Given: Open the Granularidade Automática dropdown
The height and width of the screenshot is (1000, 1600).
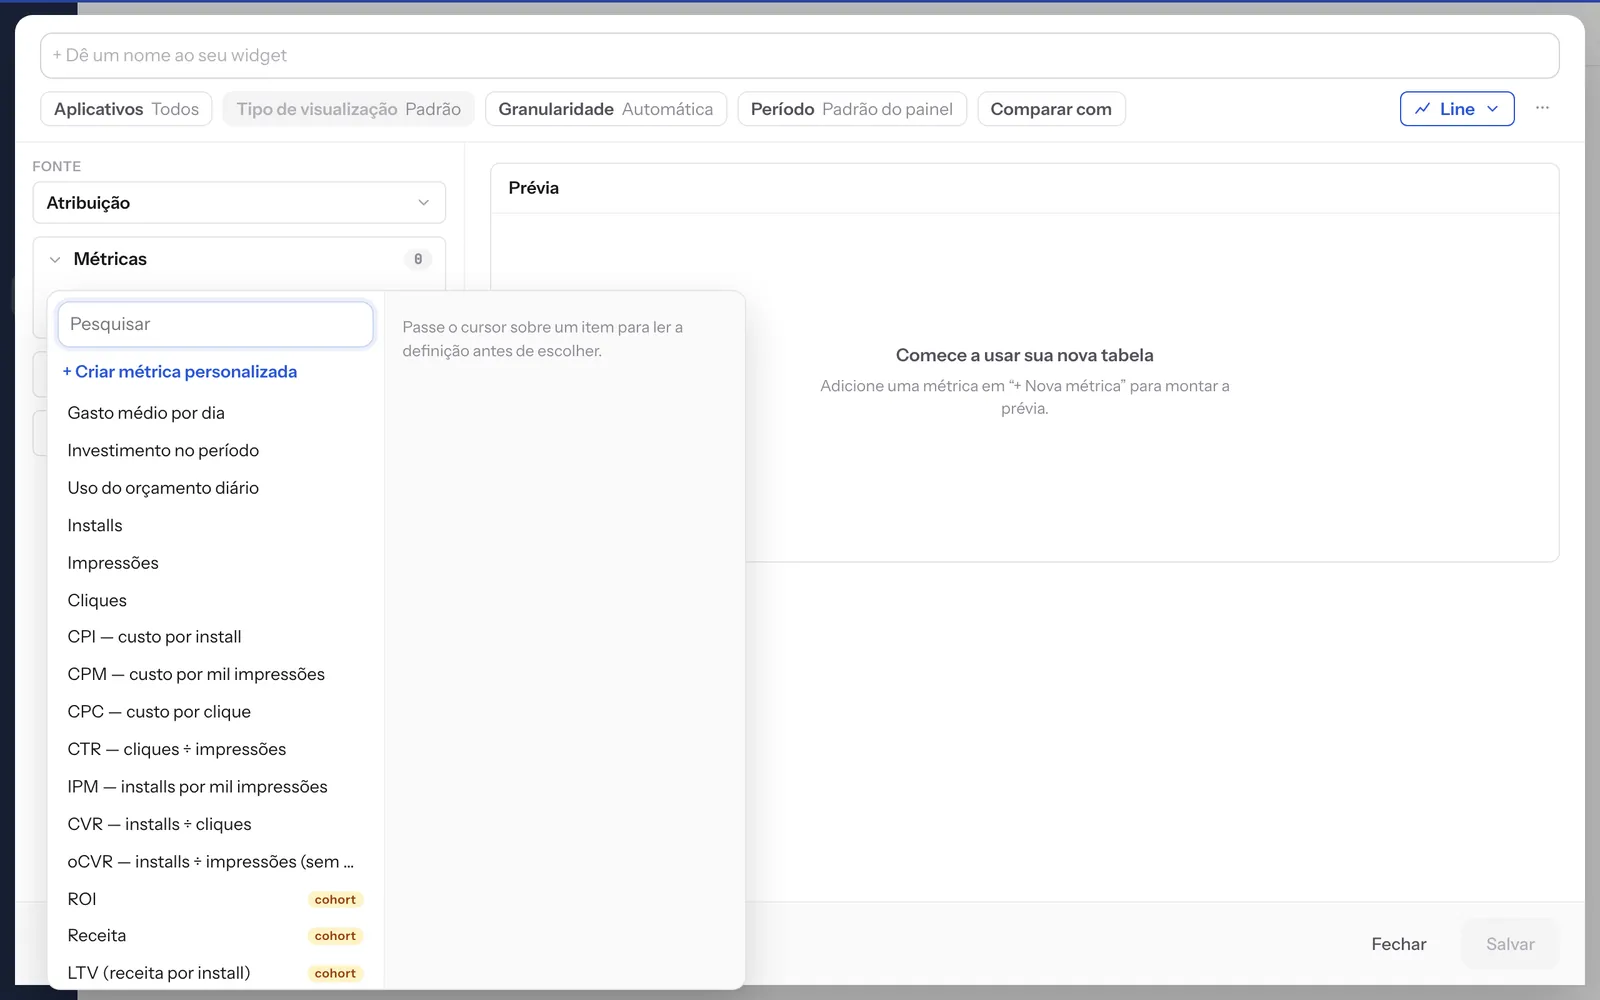Looking at the screenshot, I should (605, 109).
